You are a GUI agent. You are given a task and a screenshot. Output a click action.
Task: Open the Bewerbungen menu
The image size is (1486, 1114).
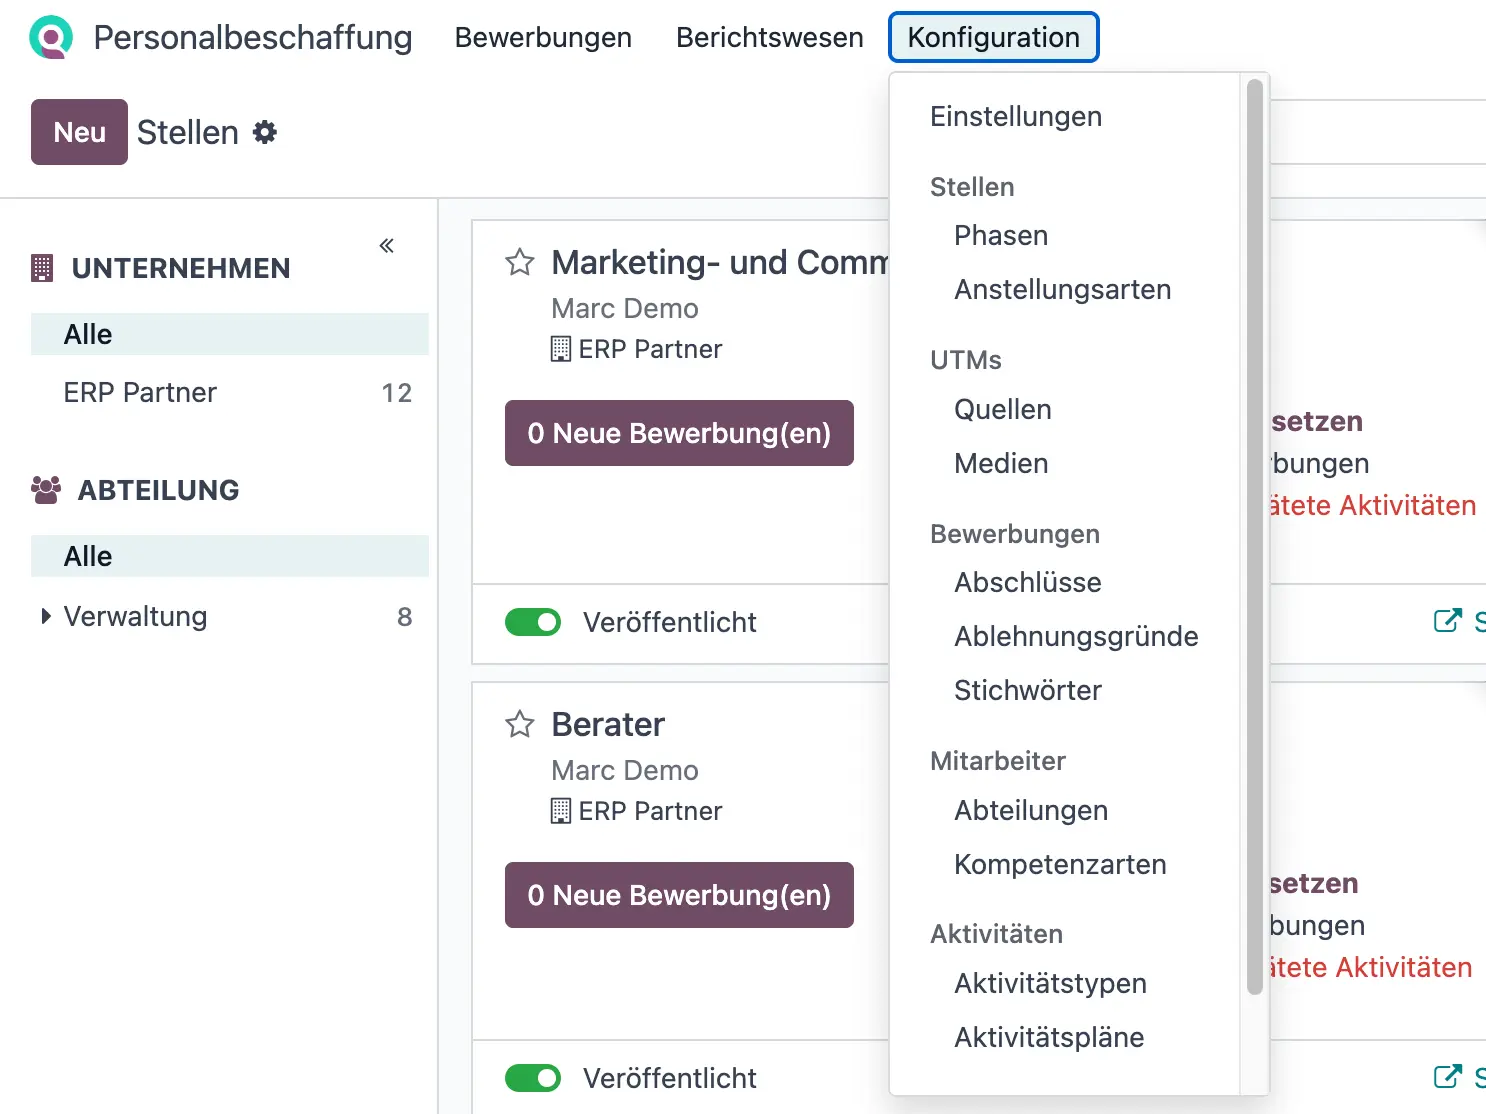tap(543, 37)
